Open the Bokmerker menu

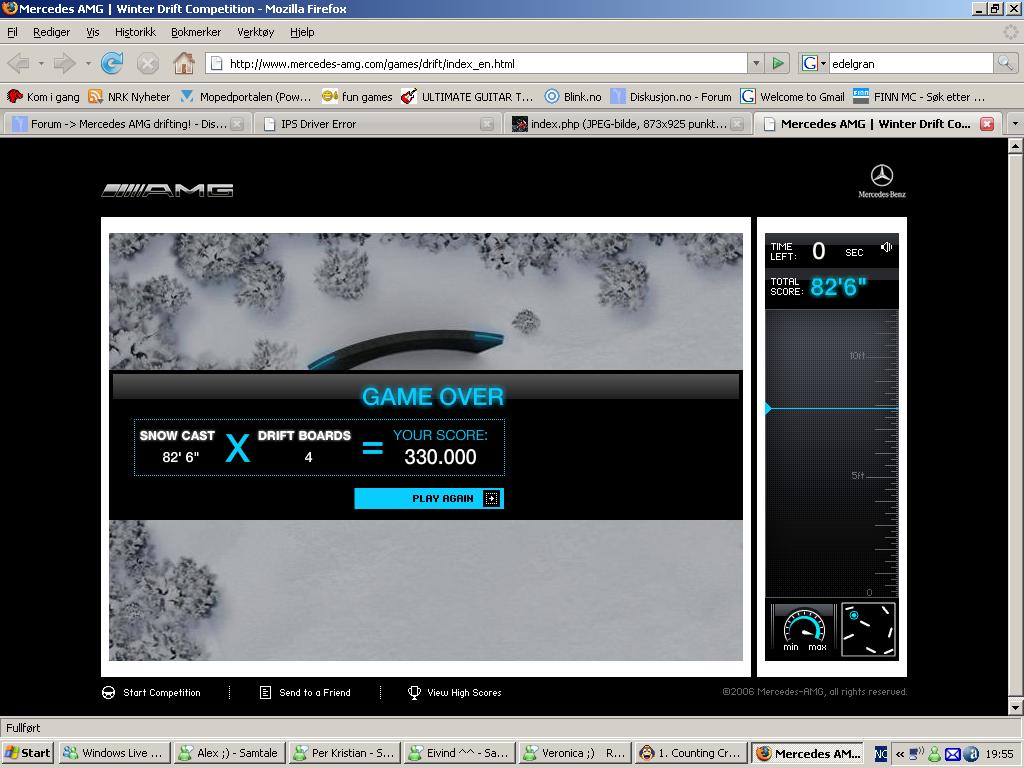point(196,32)
